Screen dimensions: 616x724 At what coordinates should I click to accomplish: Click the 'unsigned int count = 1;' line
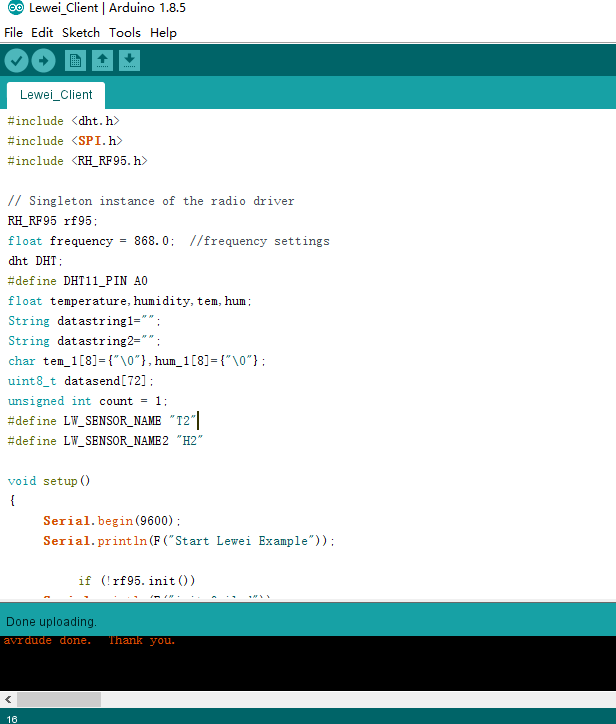click(88, 401)
